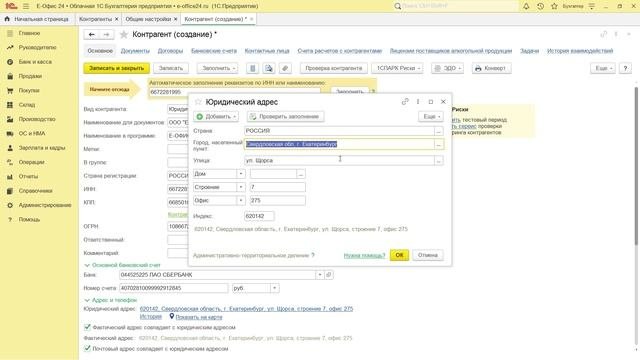Open the history clock icon
This screenshot has height=360, width=640.
540,6
